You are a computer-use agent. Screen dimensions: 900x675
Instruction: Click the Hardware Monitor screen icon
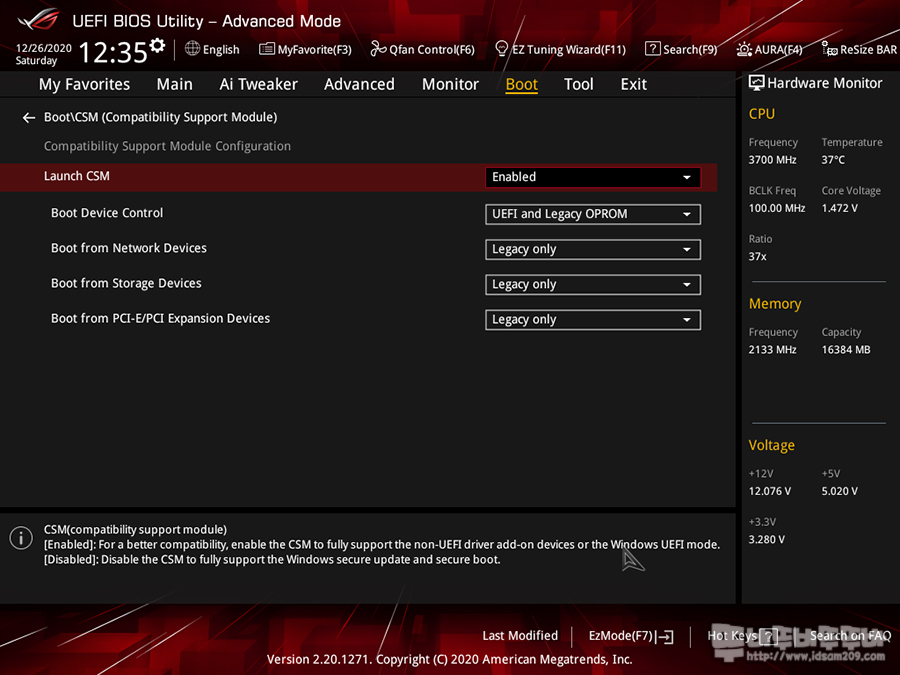click(x=756, y=83)
